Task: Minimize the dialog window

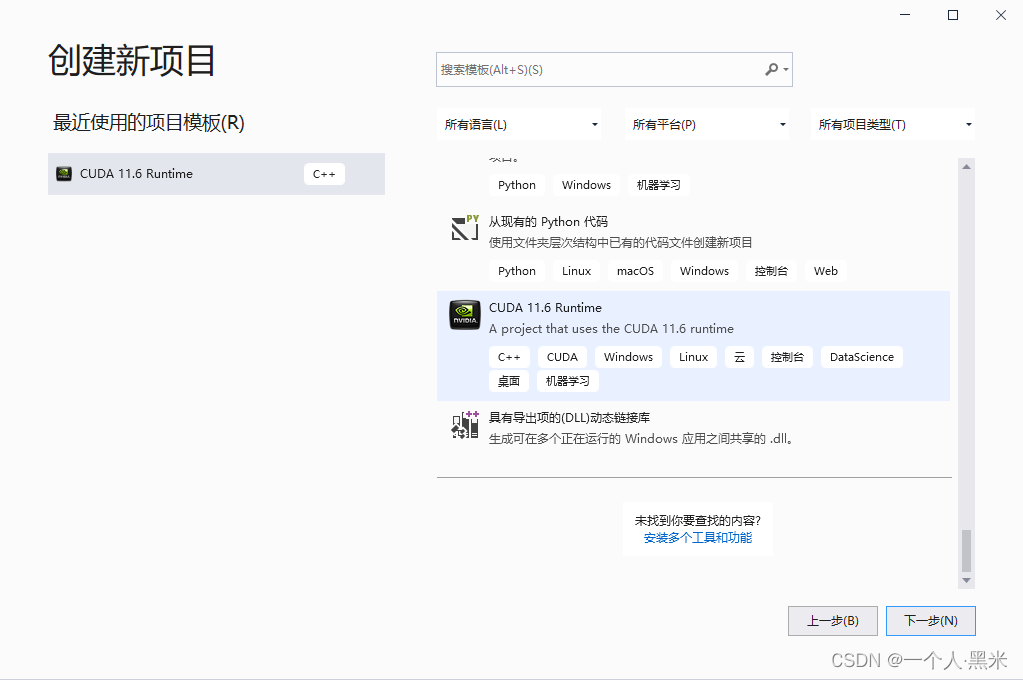Action: click(905, 15)
